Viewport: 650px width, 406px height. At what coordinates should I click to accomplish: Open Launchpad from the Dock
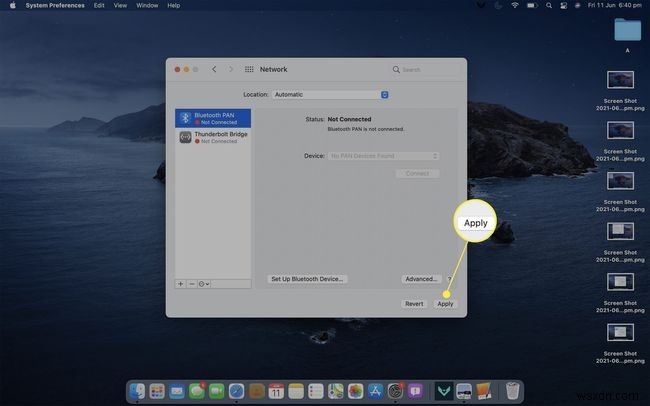(157, 391)
